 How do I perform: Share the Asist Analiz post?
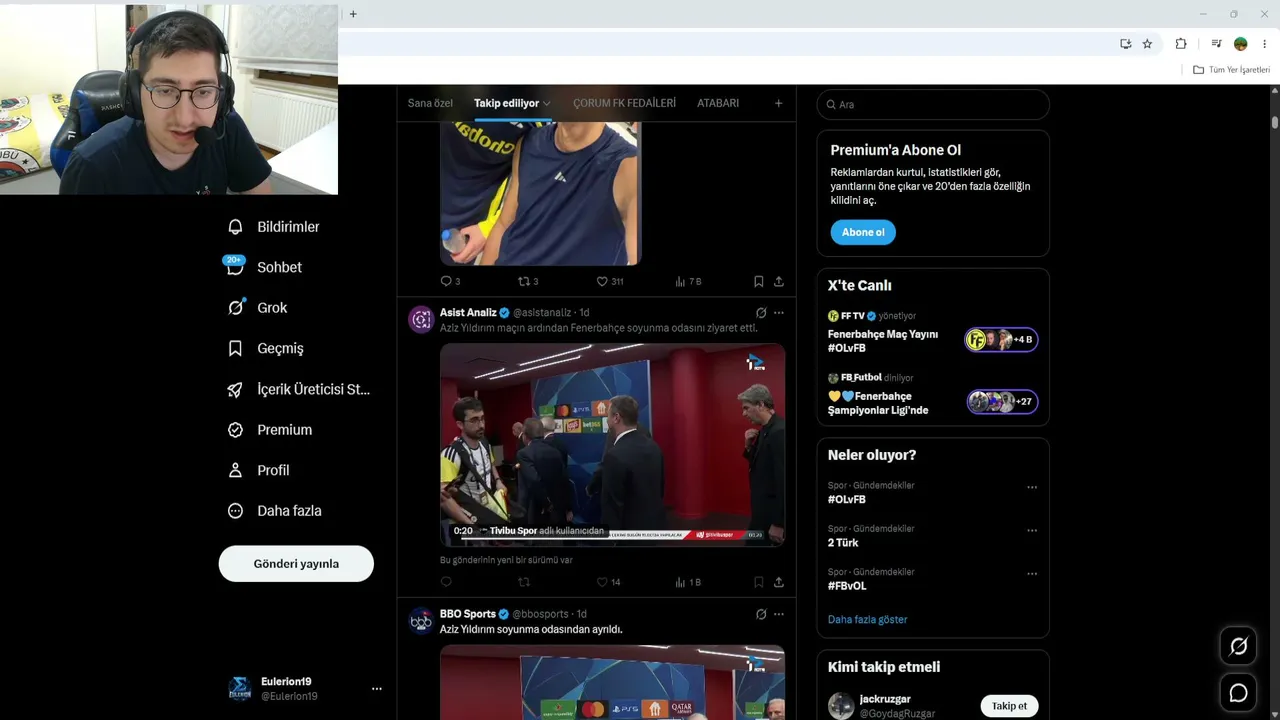click(779, 582)
